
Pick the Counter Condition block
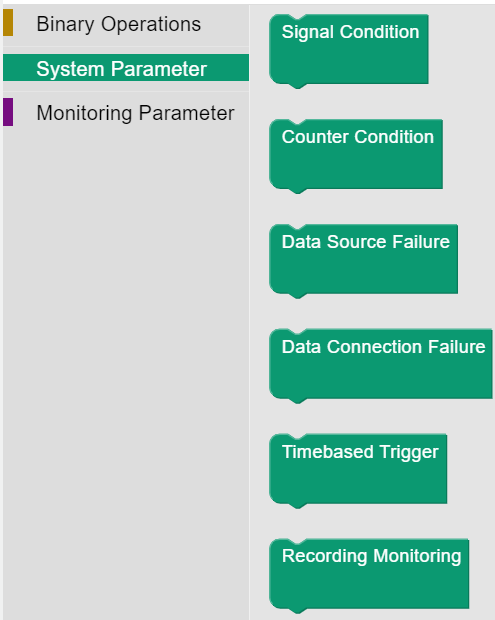(x=356, y=155)
